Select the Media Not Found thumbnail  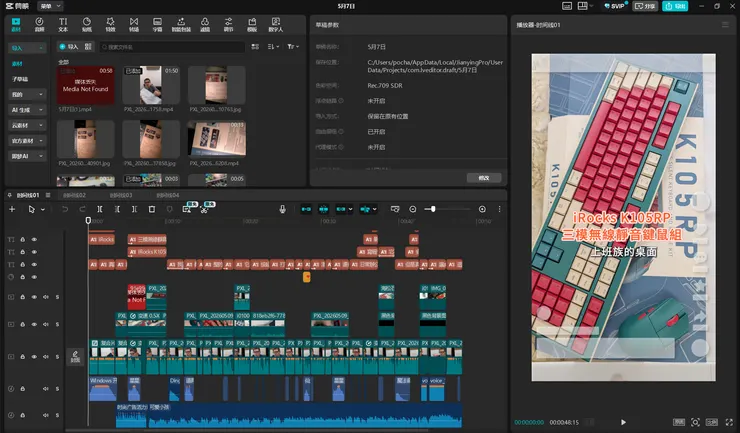click(x=85, y=85)
